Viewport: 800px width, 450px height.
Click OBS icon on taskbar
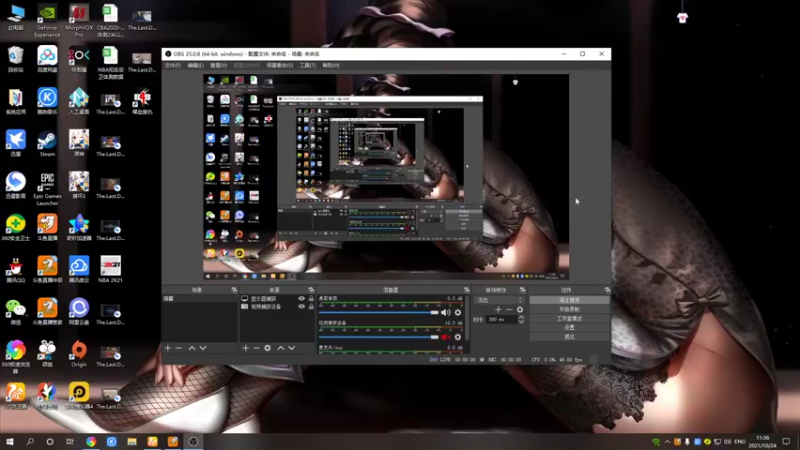pyautogui.click(x=193, y=441)
